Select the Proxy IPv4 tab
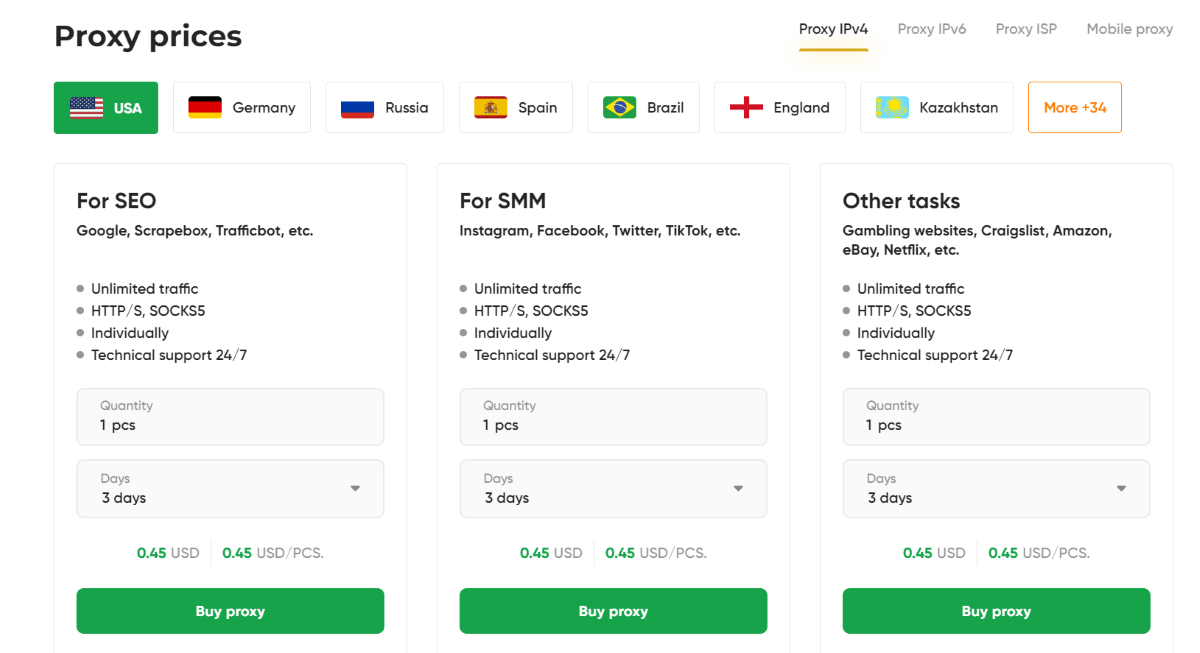1200x653 pixels. pyautogui.click(x=833, y=29)
